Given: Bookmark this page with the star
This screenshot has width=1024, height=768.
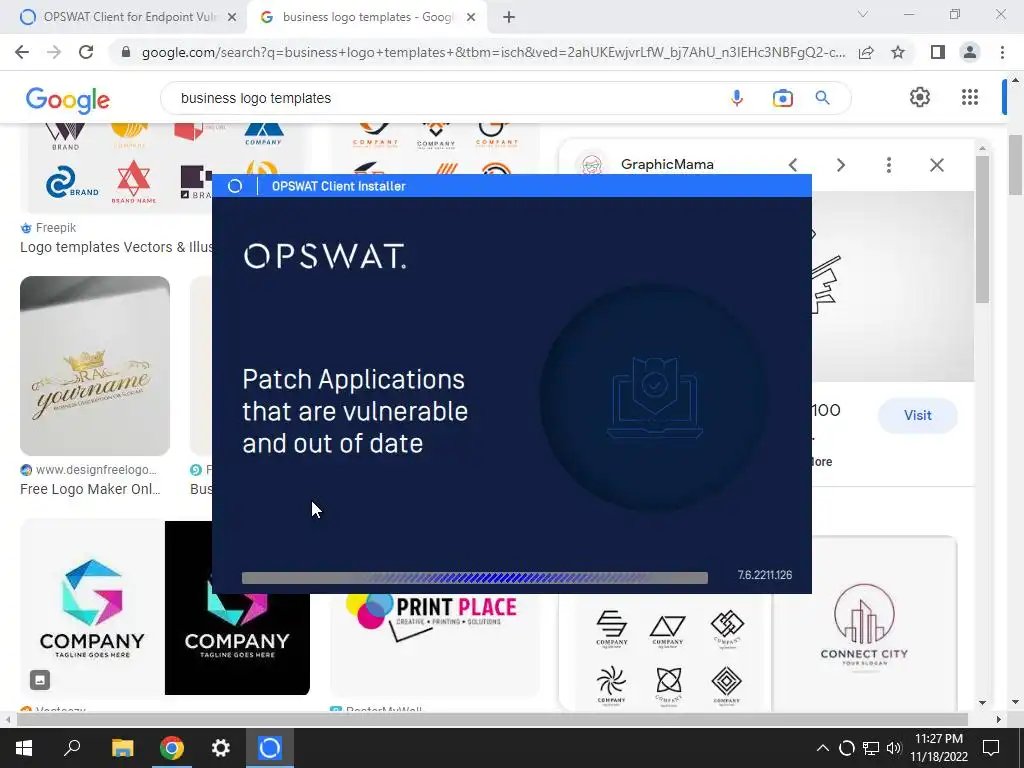Looking at the screenshot, I should pyautogui.click(x=898, y=52).
